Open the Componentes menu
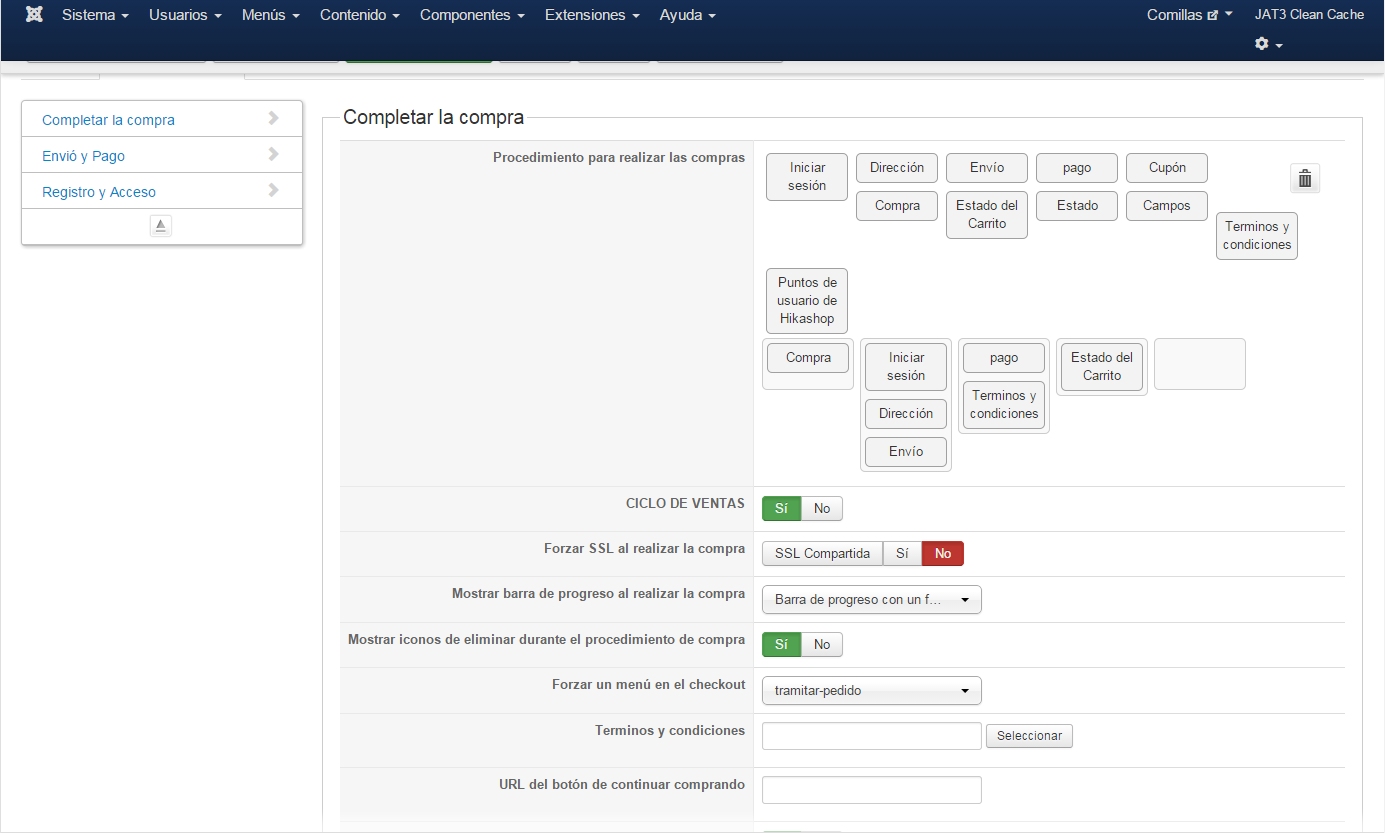 click(472, 15)
